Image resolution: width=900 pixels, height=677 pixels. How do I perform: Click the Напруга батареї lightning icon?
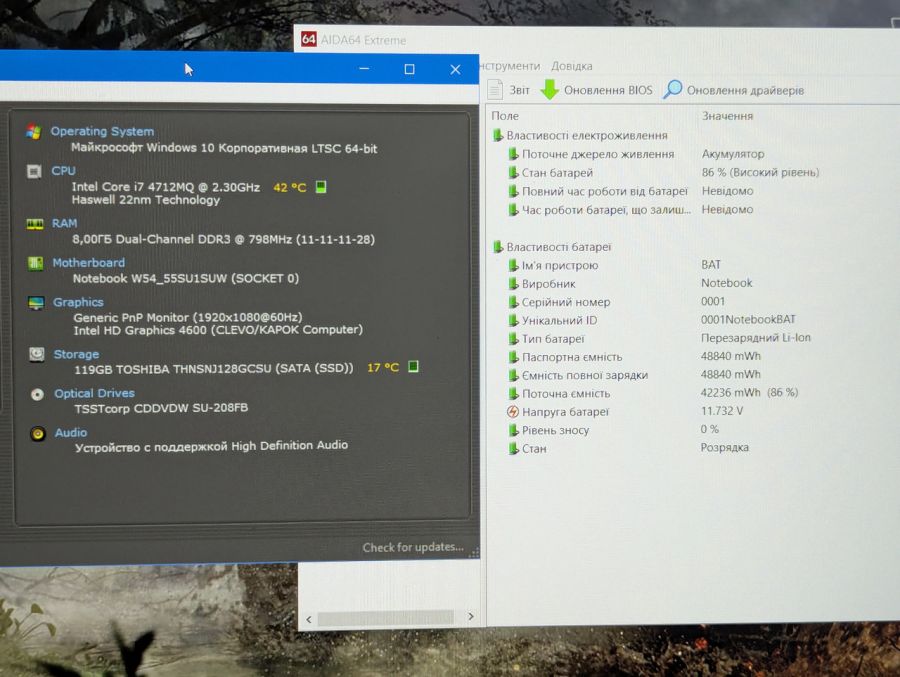pyautogui.click(x=513, y=412)
